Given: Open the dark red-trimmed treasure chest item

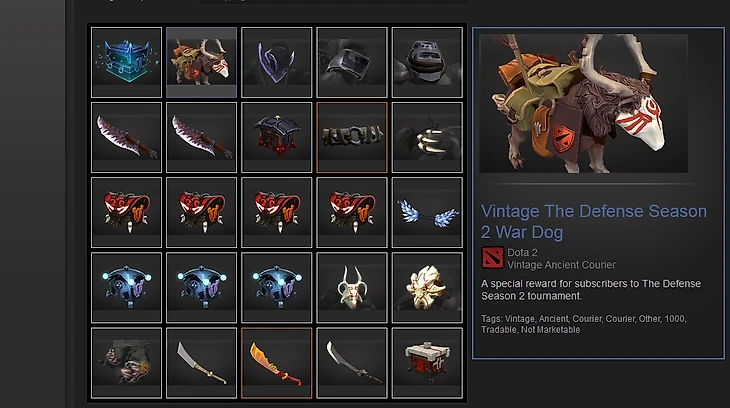Looking at the screenshot, I should click(x=277, y=137).
